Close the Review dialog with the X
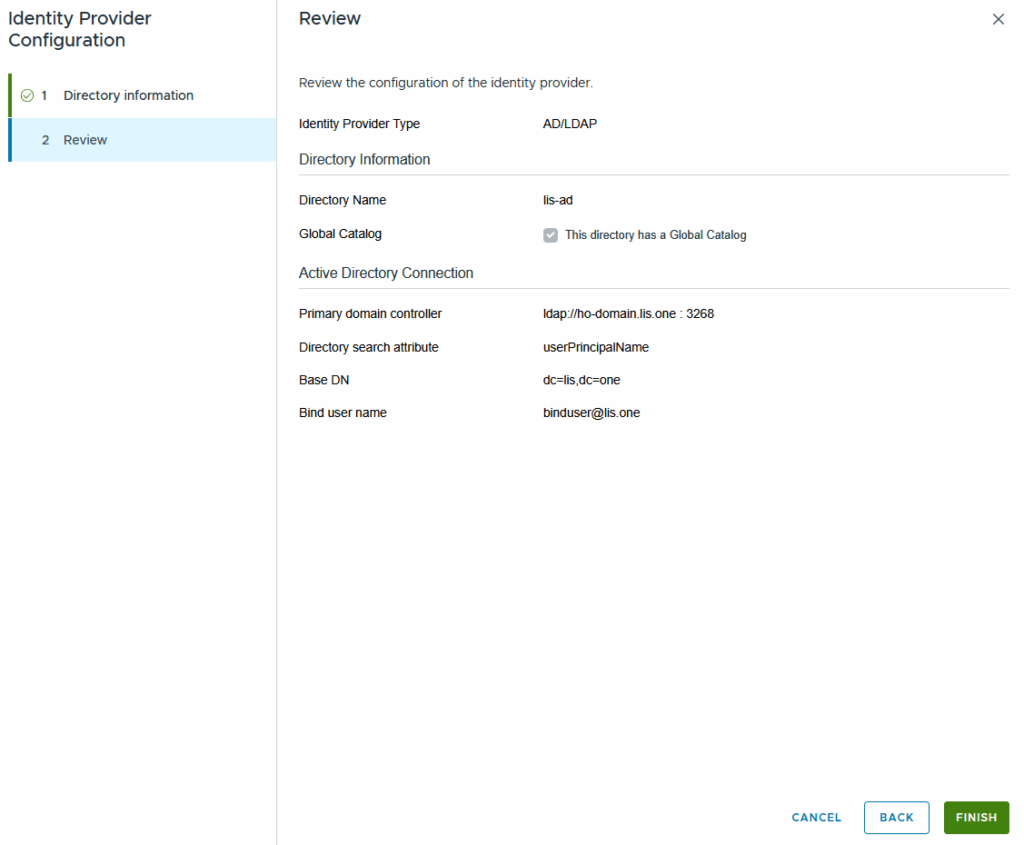The width and height of the screenshot is (1024, 845). tap(998, 19)
